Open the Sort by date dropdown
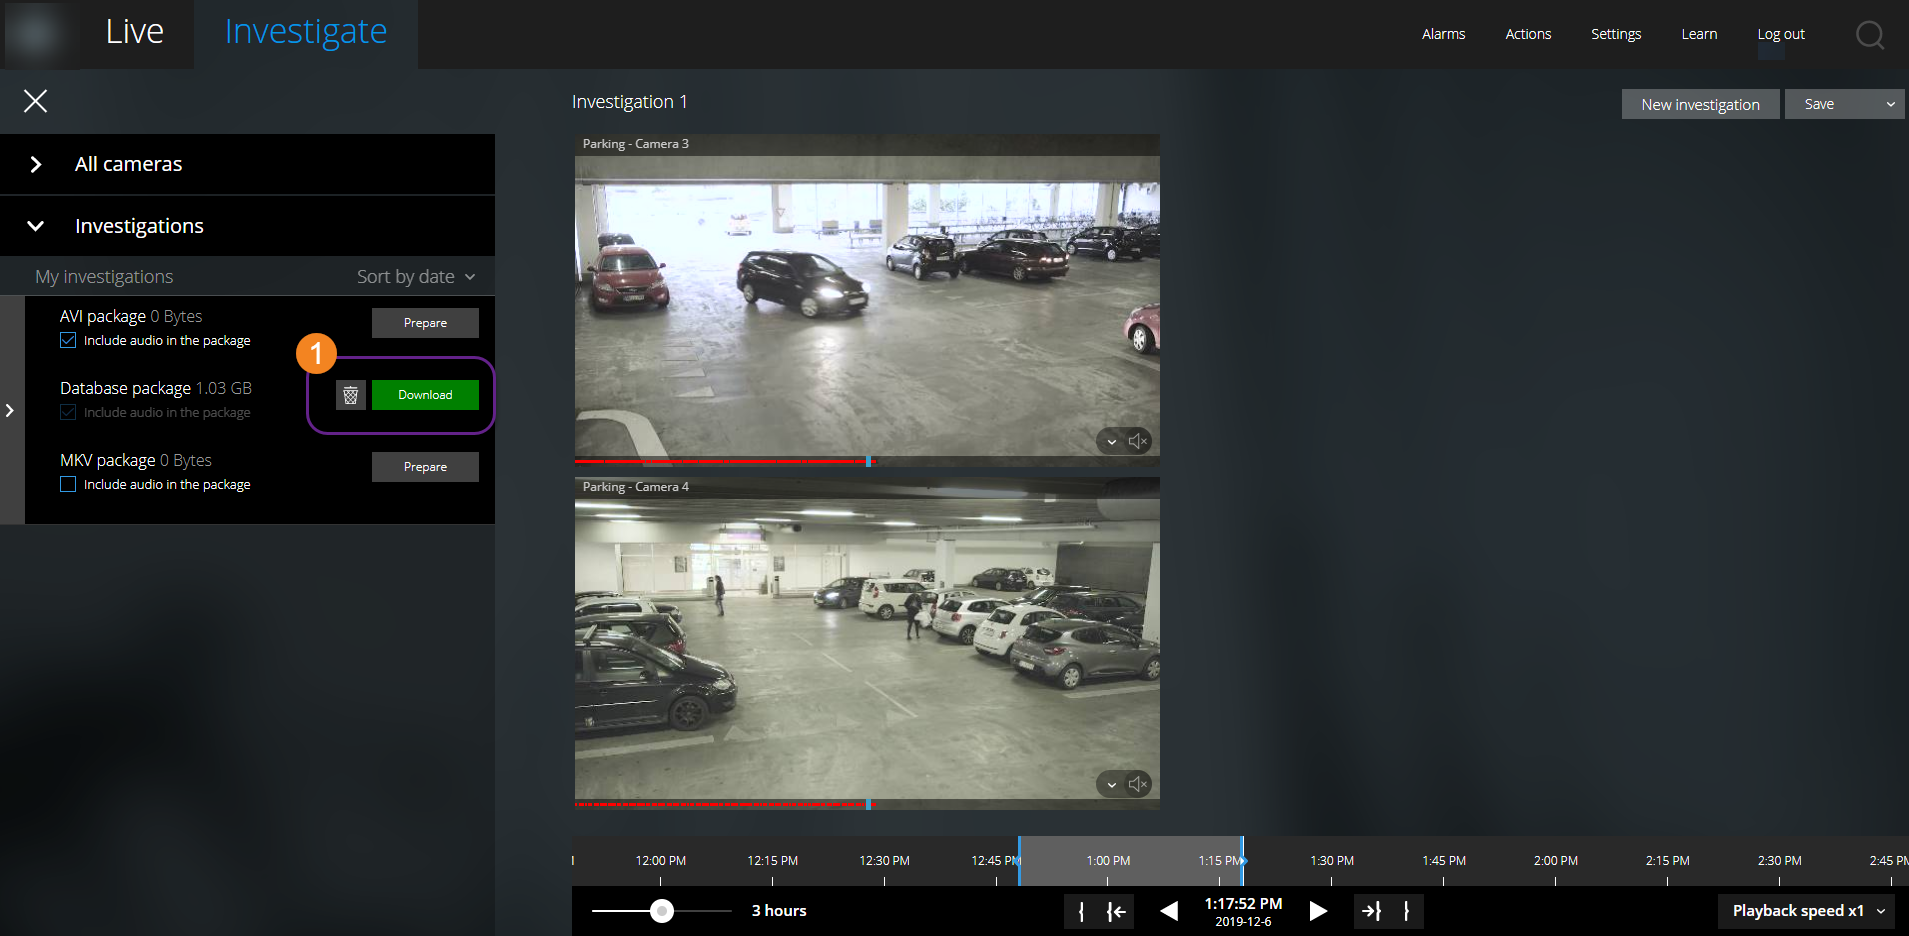The width and height of the screenshot is (1909, 936). [x=416, y=277]
